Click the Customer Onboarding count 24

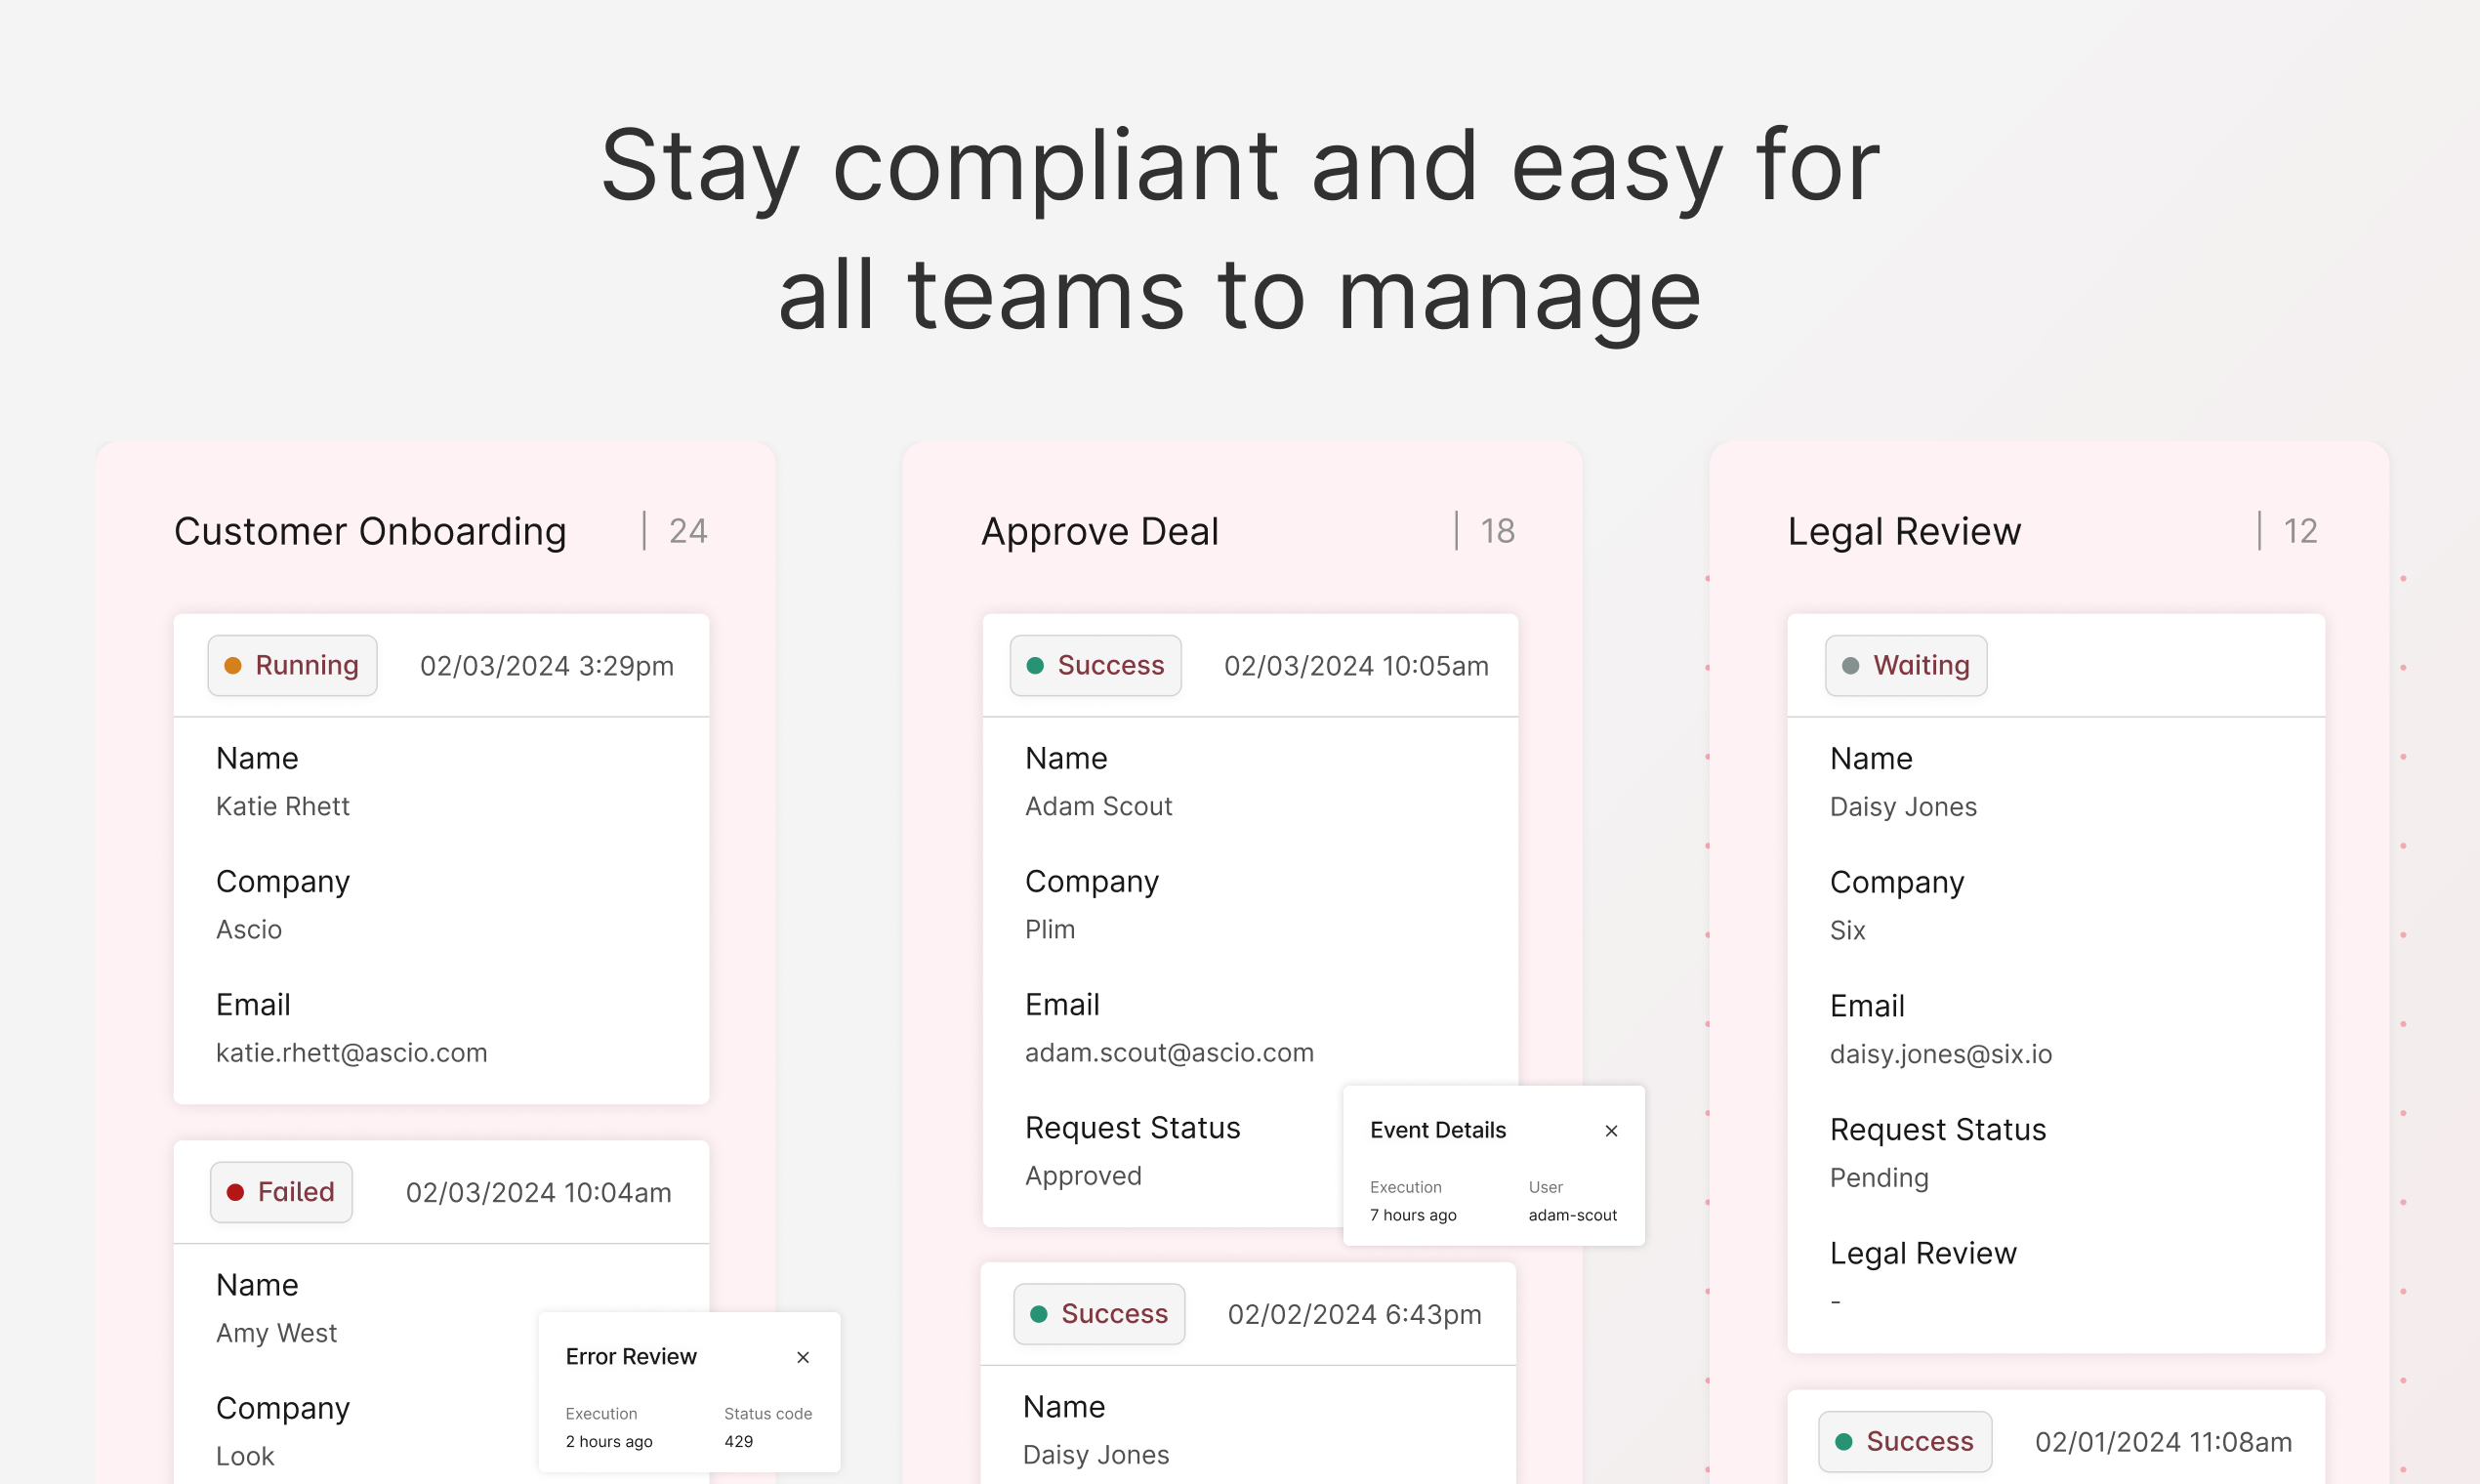coord(688,531)
